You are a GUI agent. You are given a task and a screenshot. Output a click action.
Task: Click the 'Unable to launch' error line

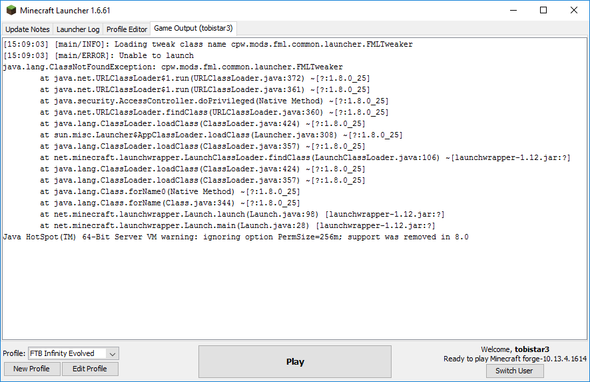[x=99, y=56]
